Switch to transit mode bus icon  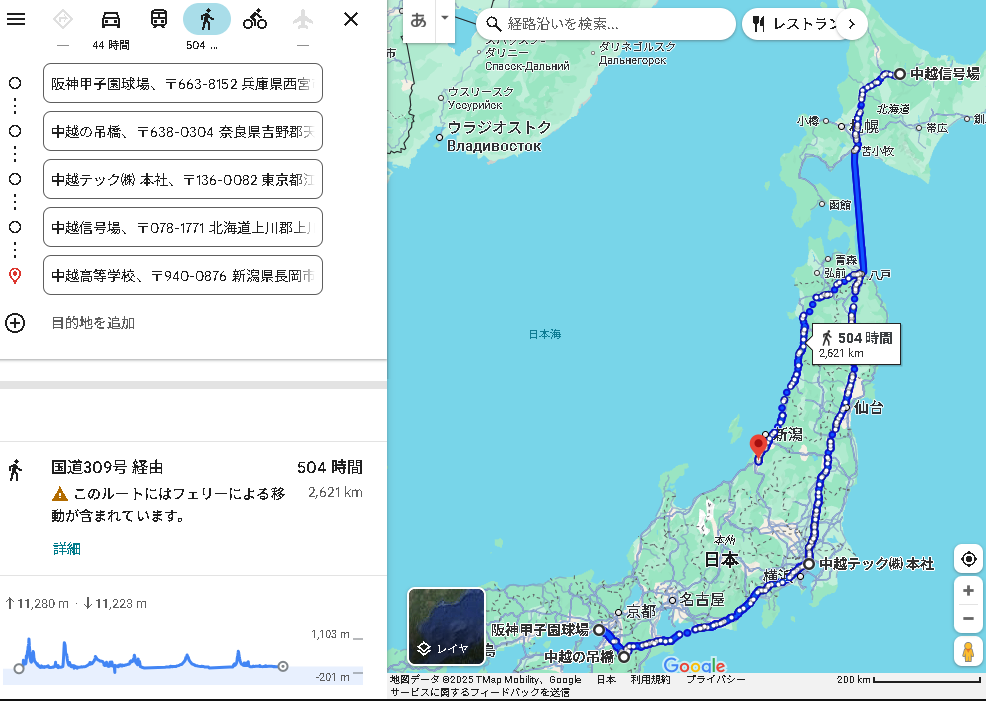(x=158, y=19)
